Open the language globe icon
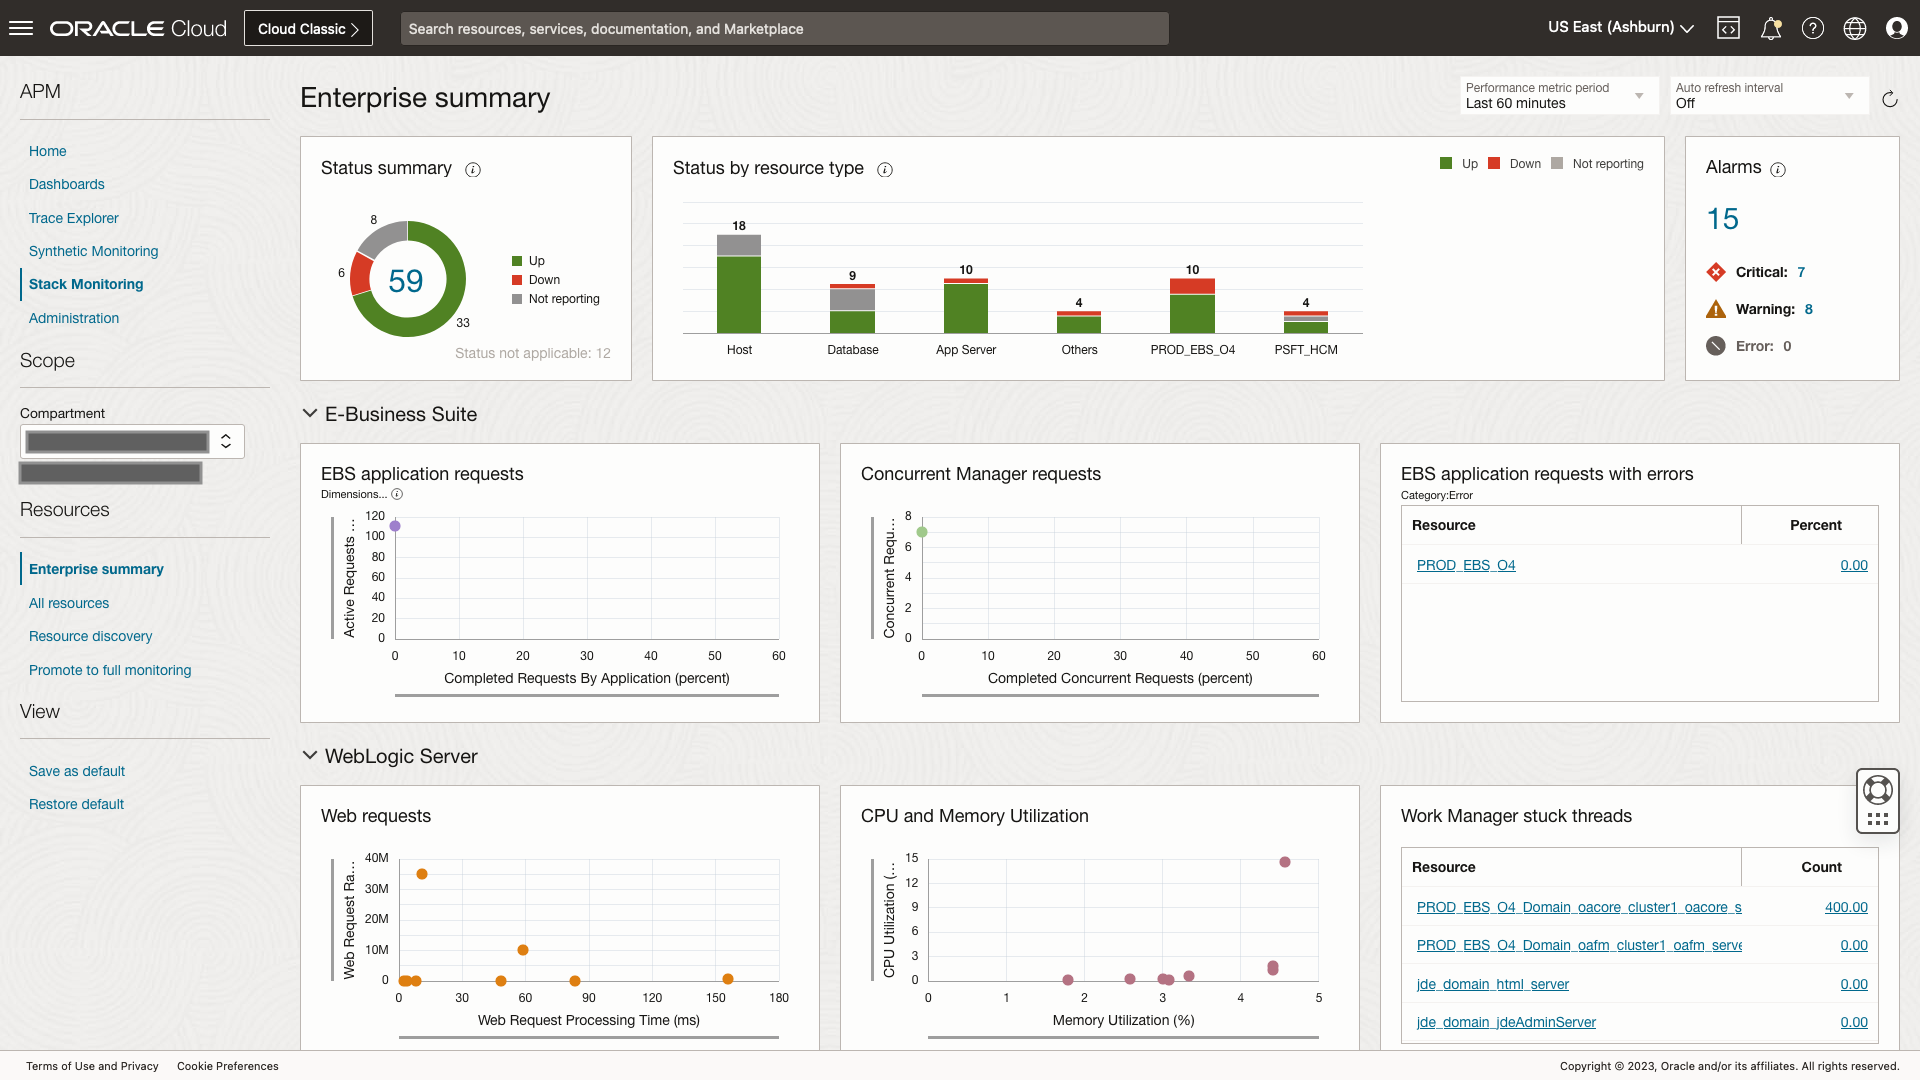The height and width of the screenshot is (1080, 1920). [1855, 28]
